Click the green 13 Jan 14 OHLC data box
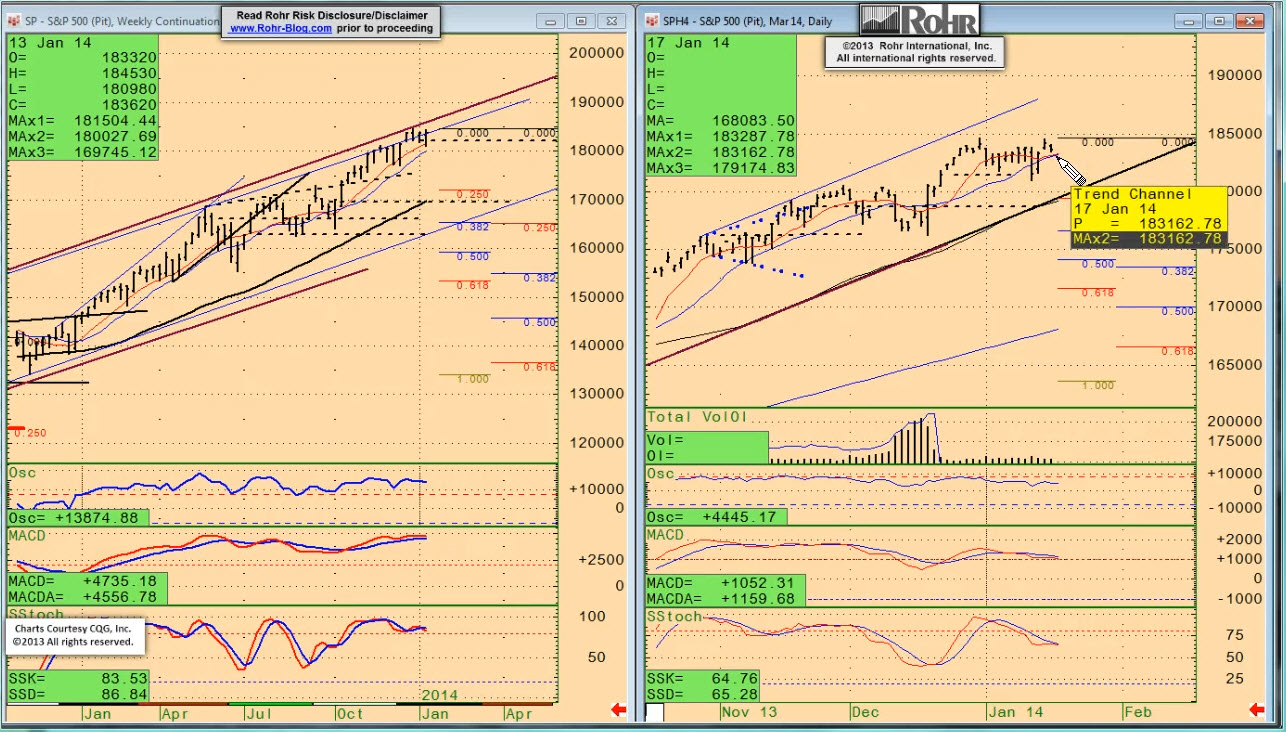 click(x=83, y=97)
